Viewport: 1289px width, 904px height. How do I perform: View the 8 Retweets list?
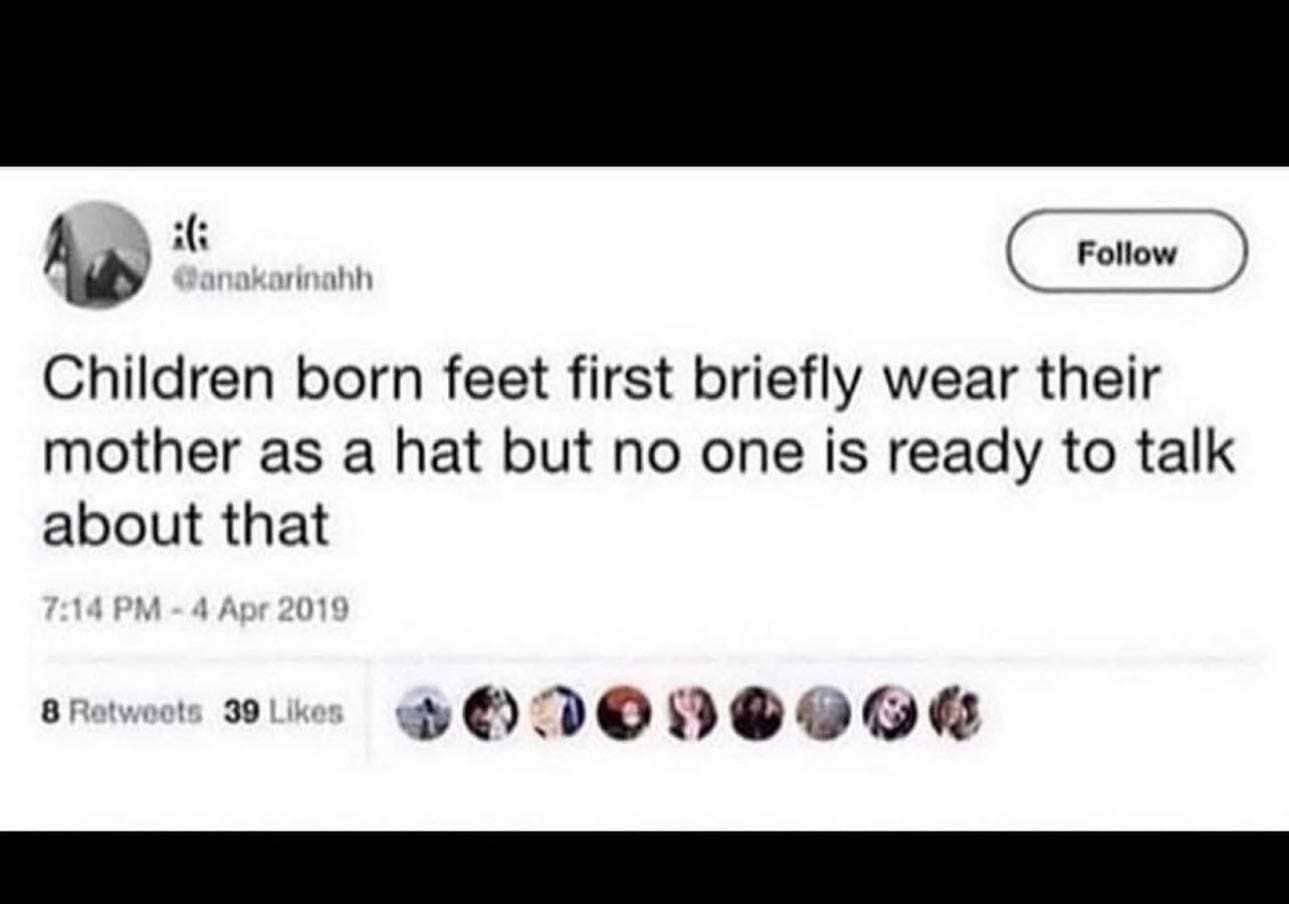coord(121,712)
